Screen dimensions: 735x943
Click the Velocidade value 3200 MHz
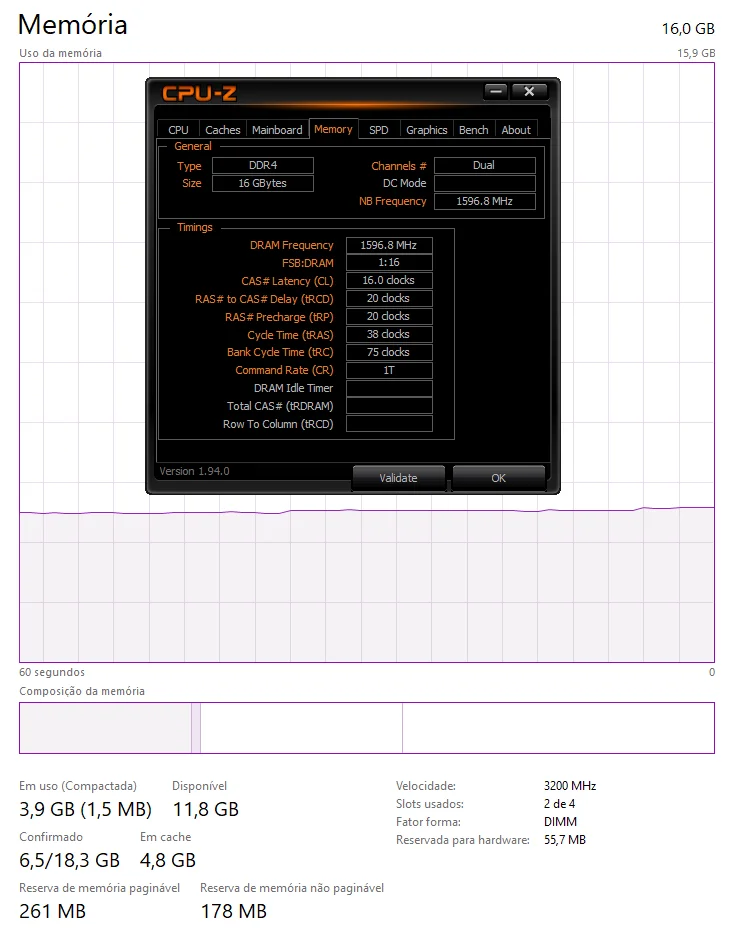coord(570,786)
